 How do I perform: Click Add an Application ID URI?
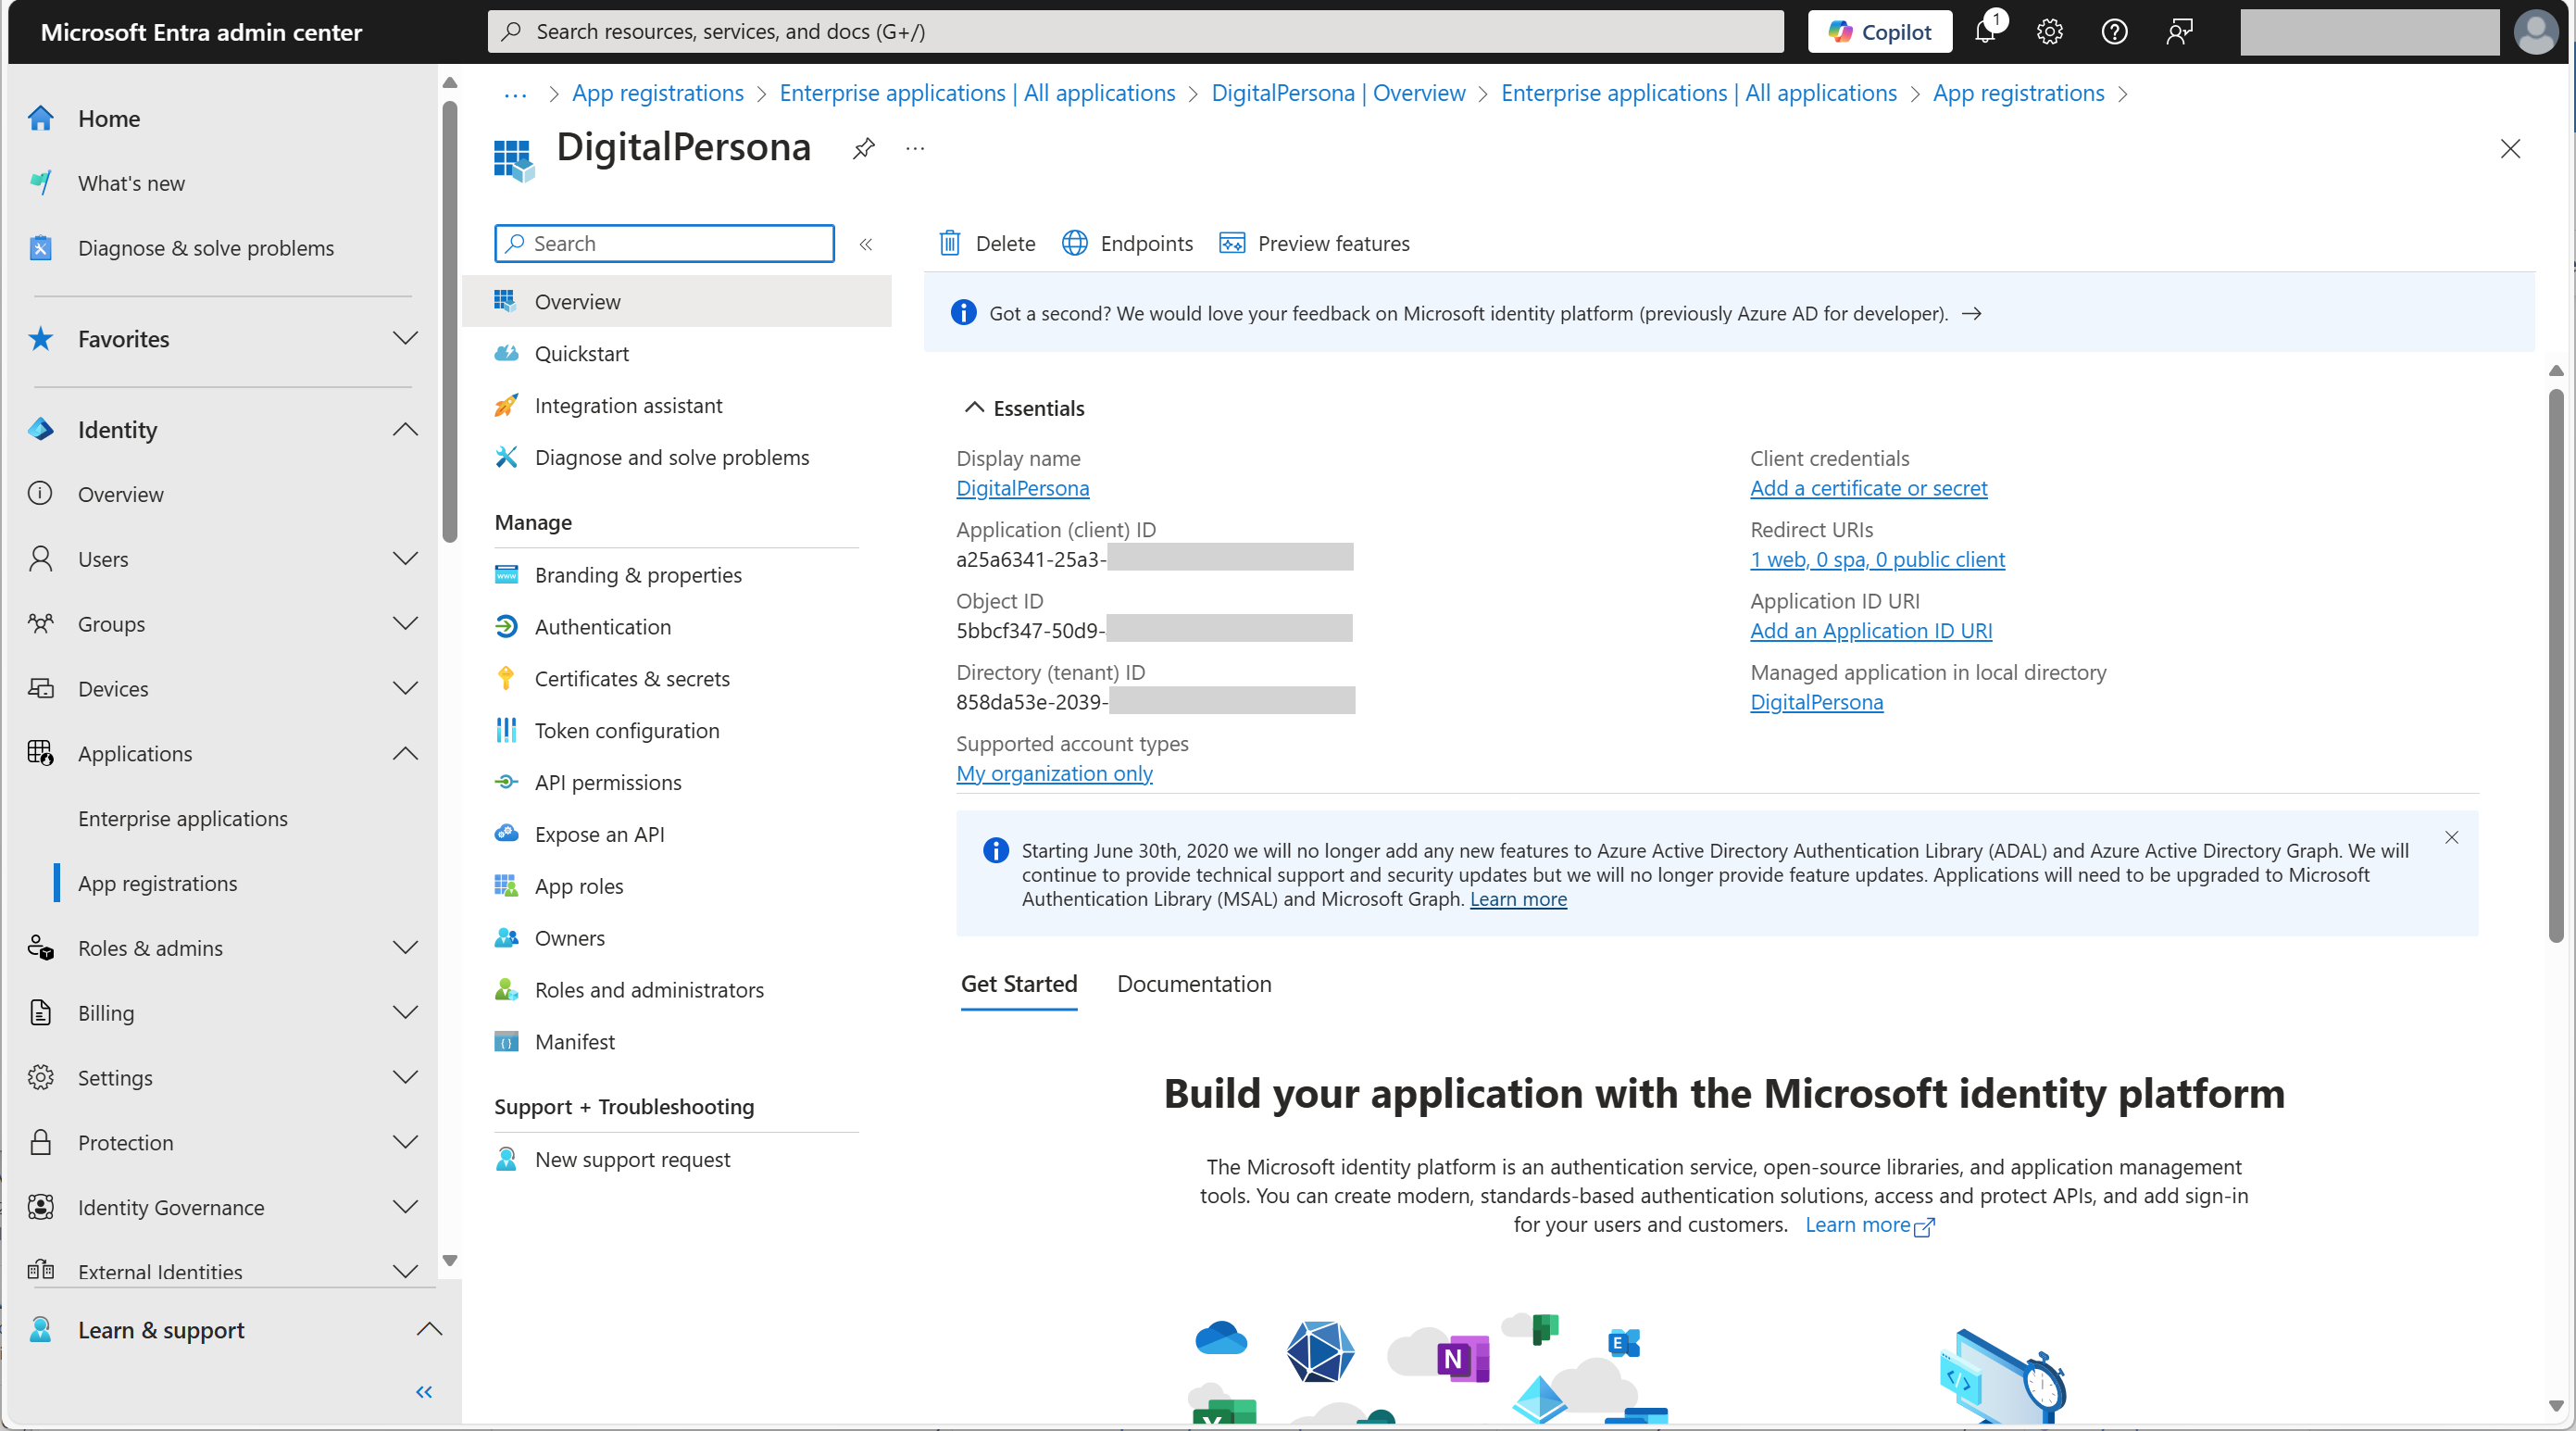coord(1871,630)
